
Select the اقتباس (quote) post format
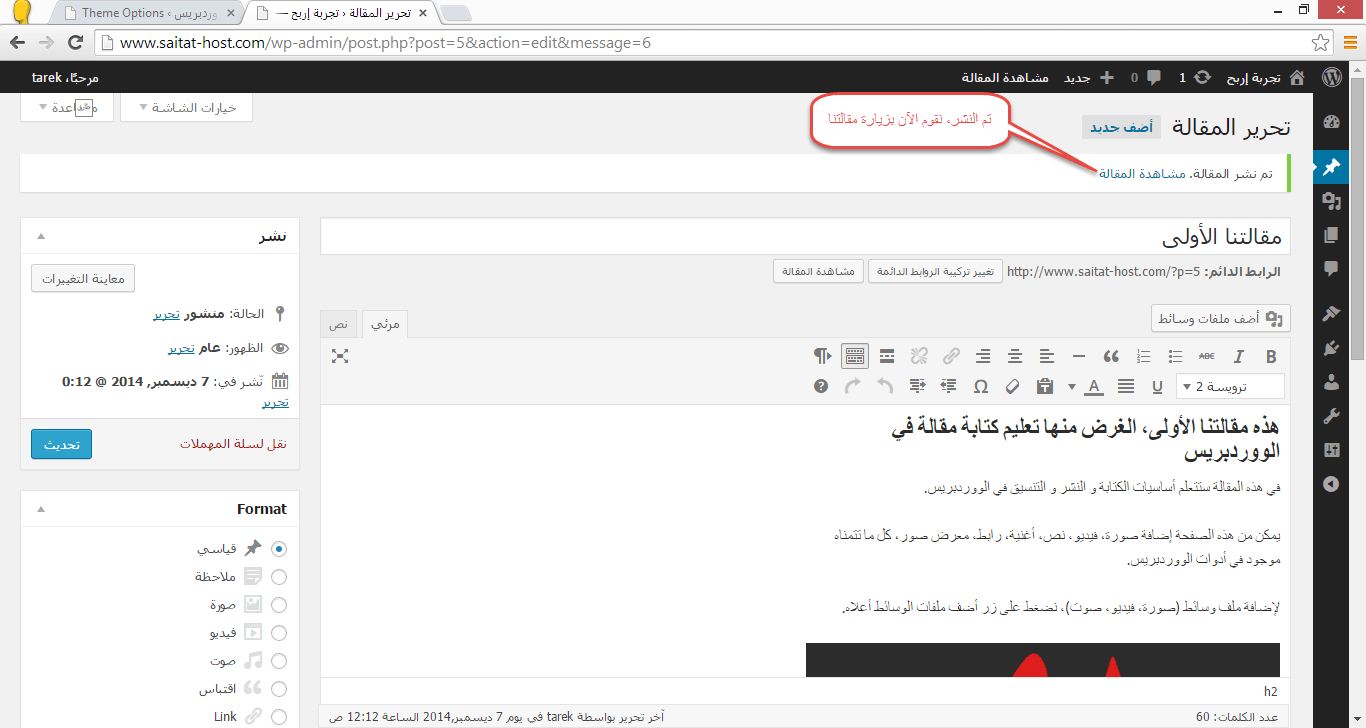tap(279, 689)
